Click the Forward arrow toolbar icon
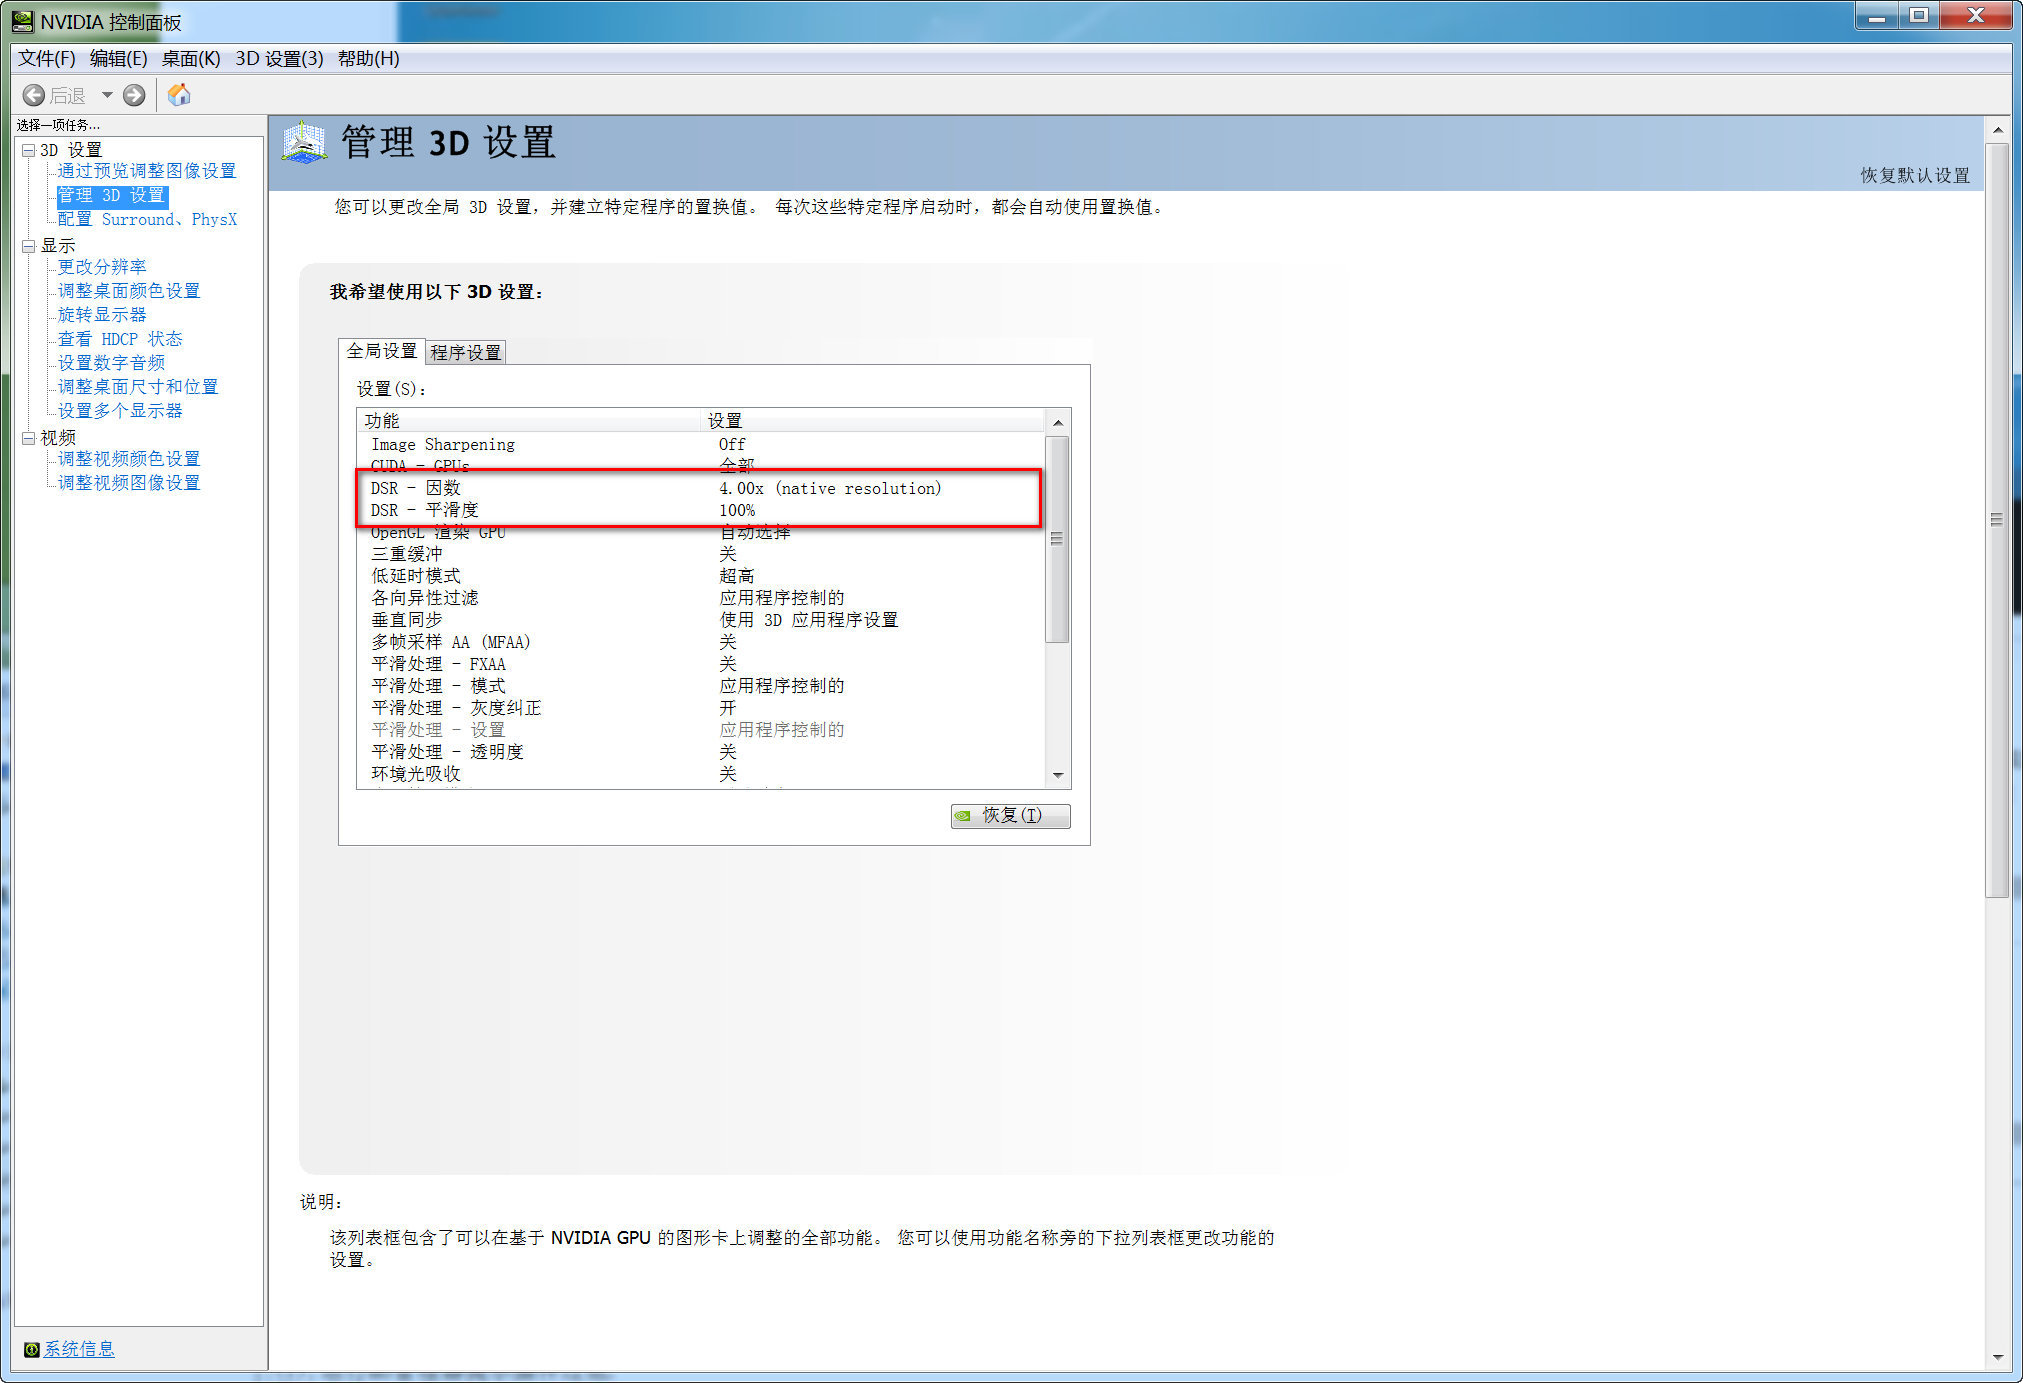This screenshot has height=1383, width=2023. tap(134, 95)
